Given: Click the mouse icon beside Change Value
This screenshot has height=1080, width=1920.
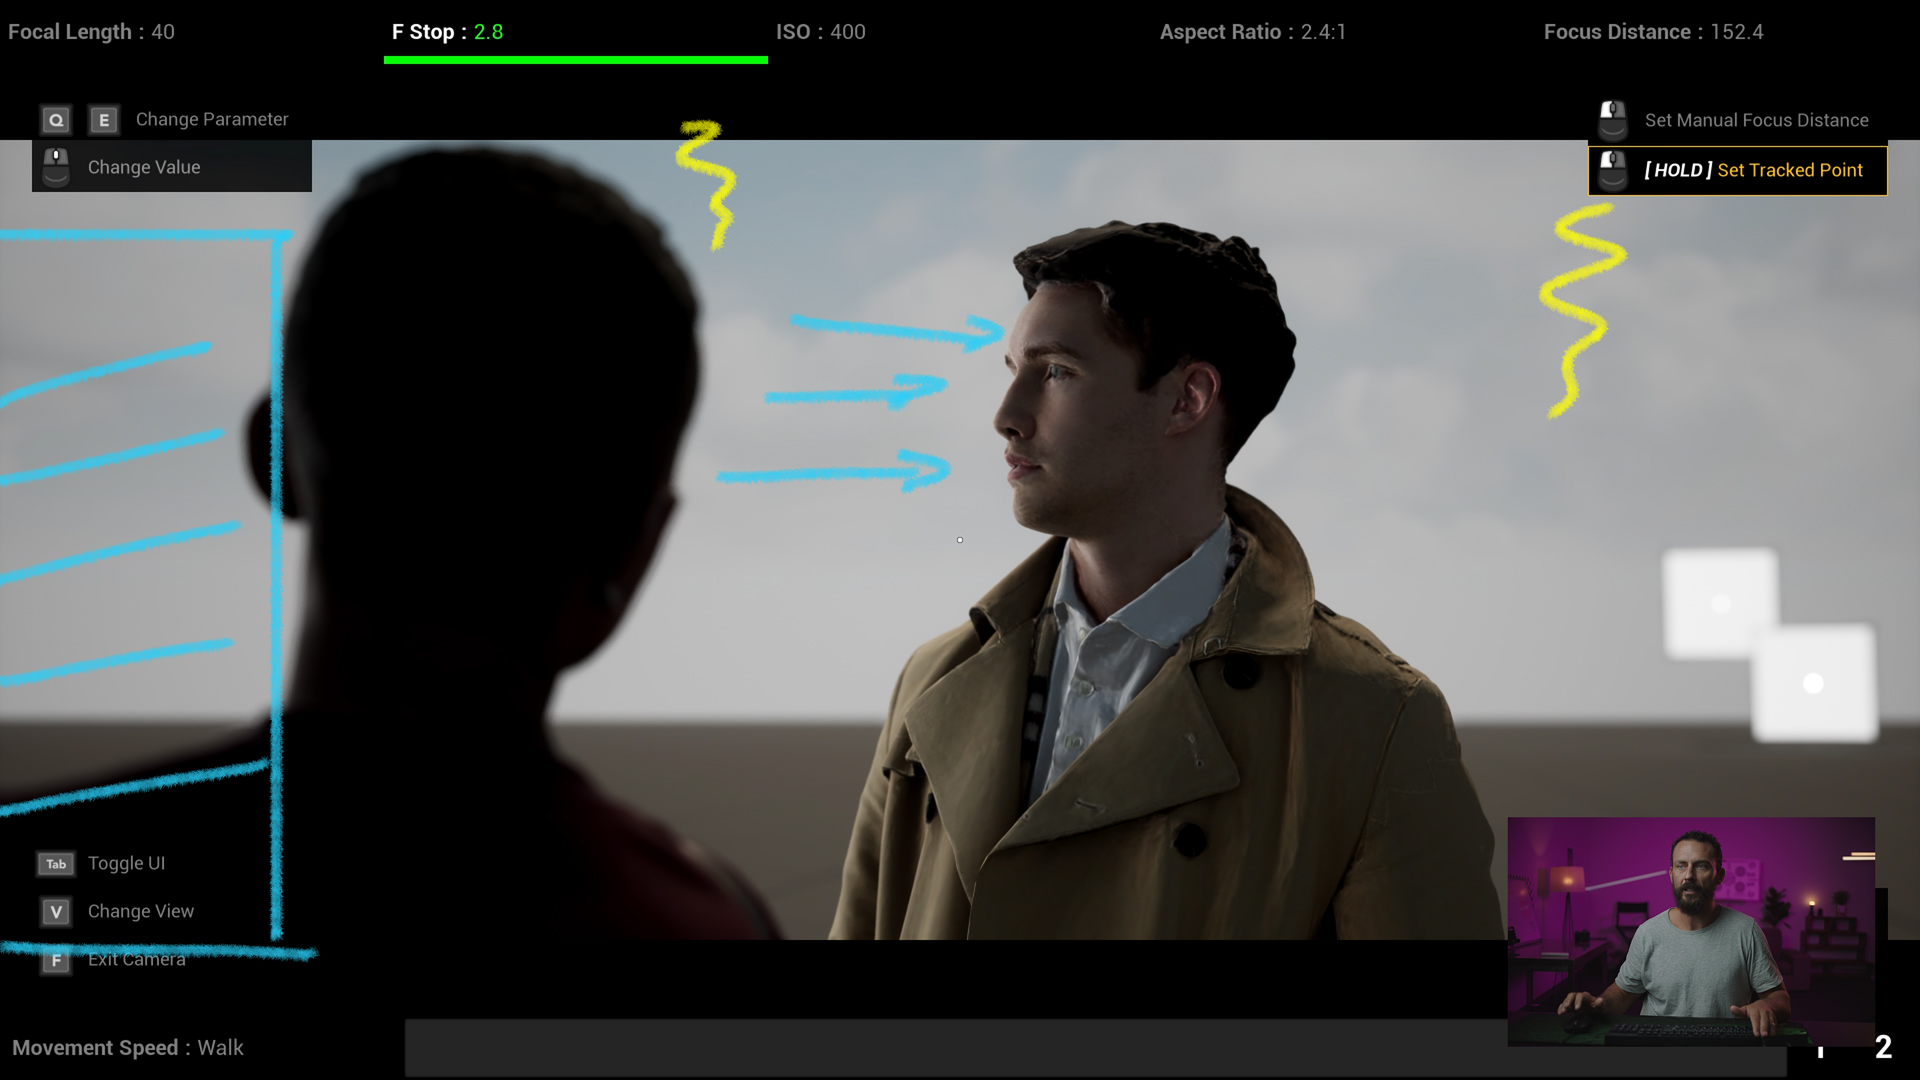Looking at the screenshot, I should tap(56, 167).
